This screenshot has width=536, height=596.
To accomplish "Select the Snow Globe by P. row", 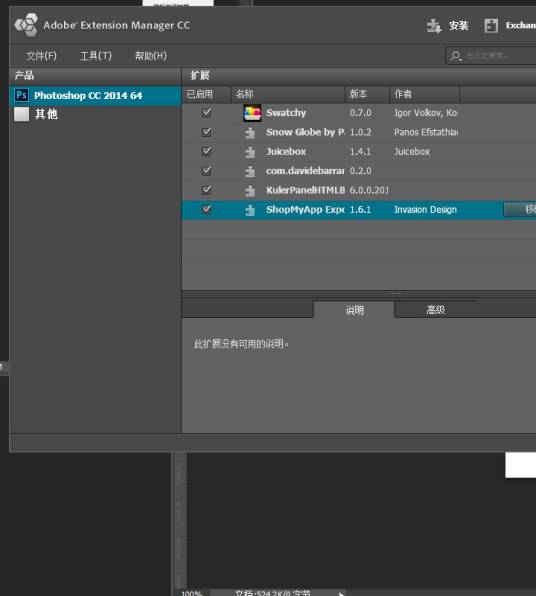I will (x=359, y=132).
